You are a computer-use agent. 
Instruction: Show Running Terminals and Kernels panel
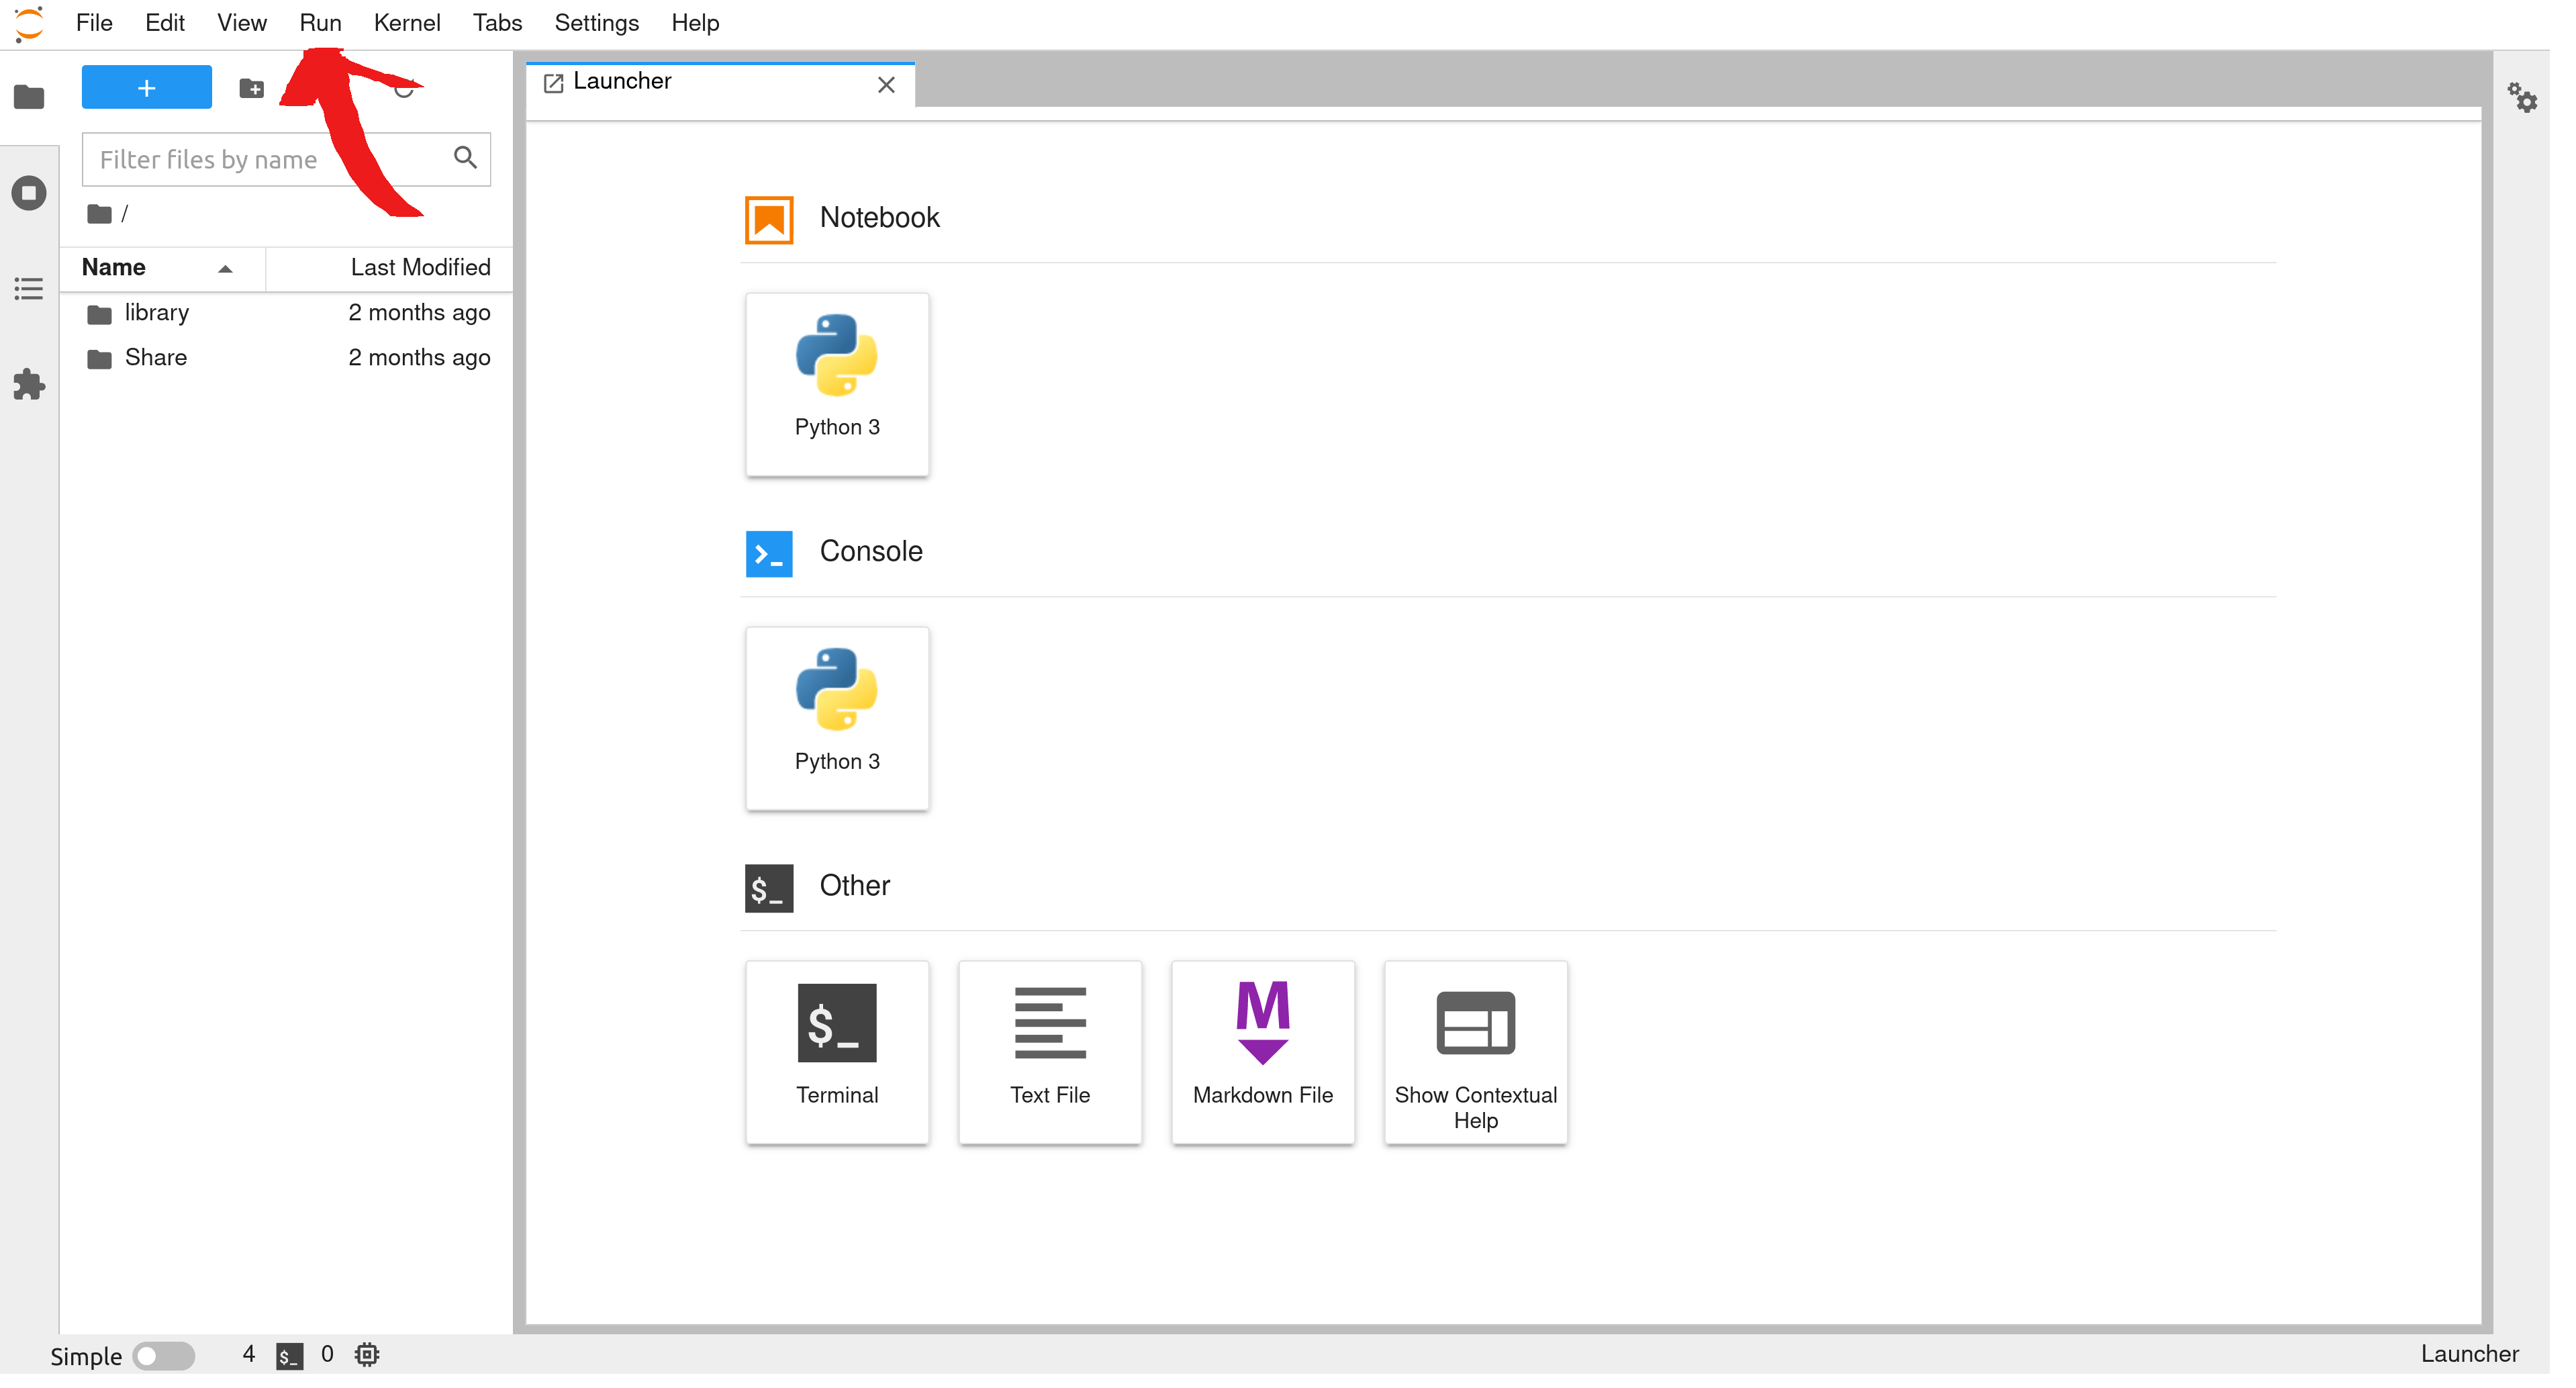click(x=29, y=194)
